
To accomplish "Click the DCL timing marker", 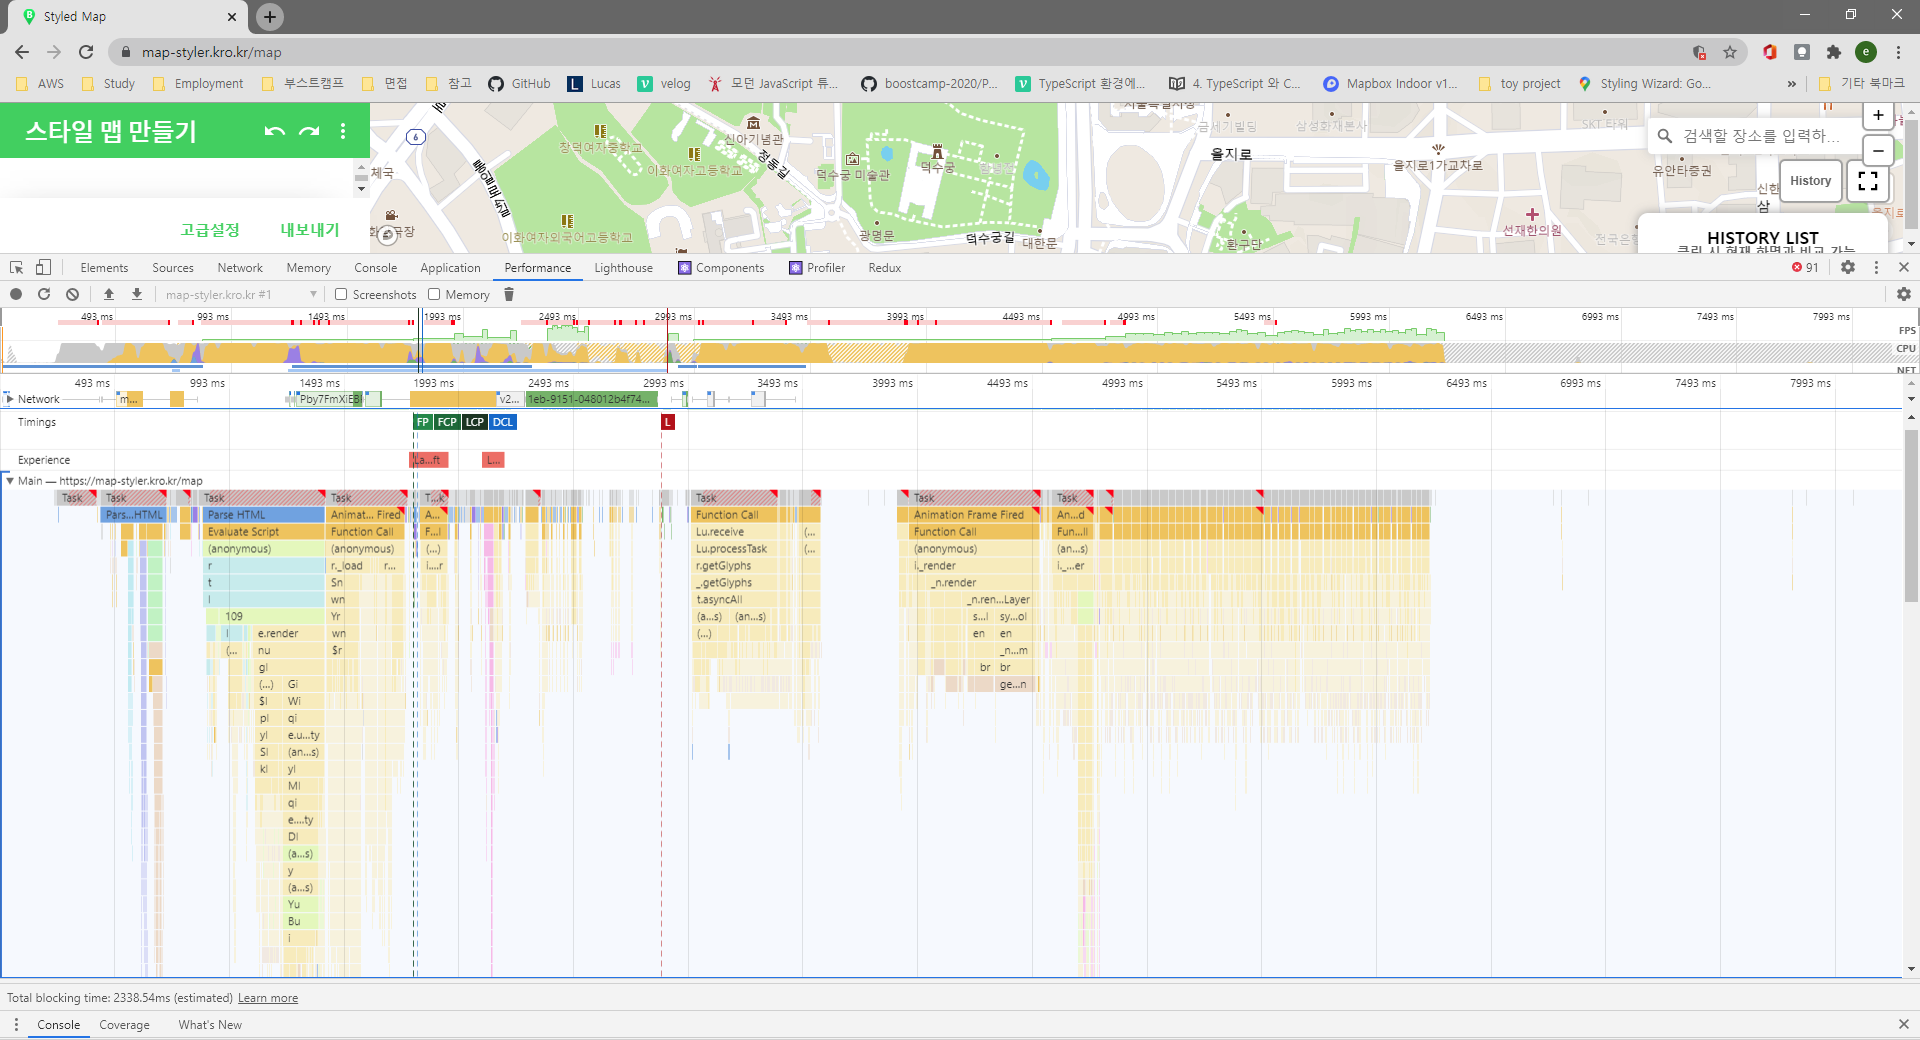I will [503, 422].
